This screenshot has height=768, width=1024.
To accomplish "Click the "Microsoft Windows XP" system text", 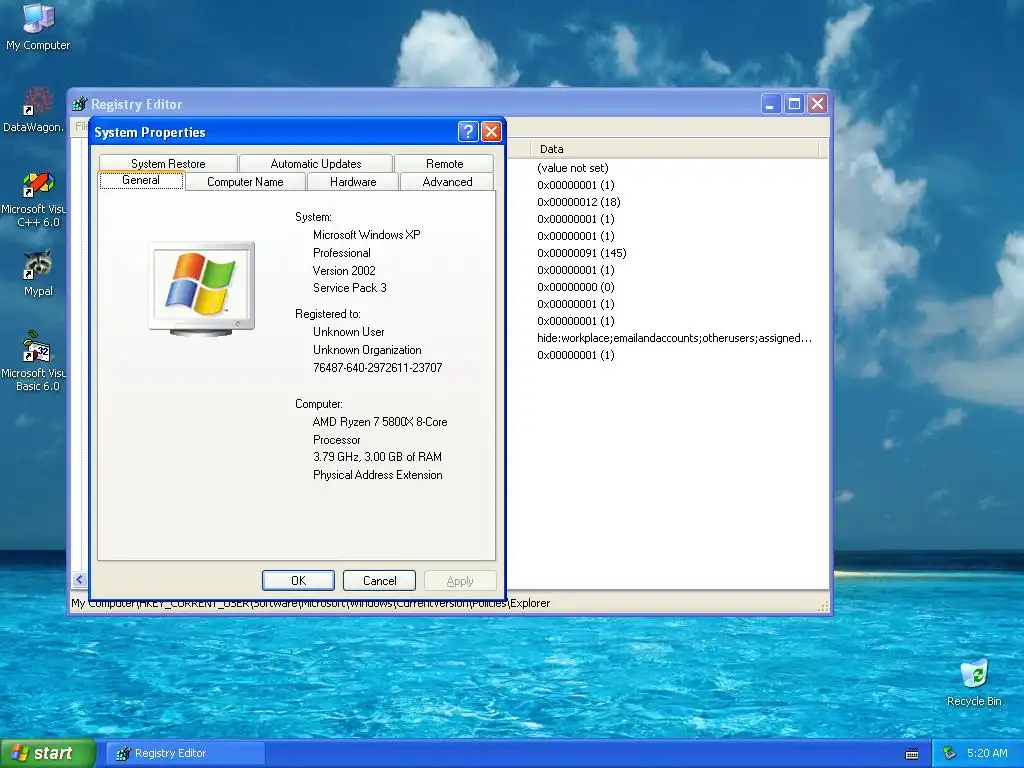I will pyautogui.click(x=366, y=234).
